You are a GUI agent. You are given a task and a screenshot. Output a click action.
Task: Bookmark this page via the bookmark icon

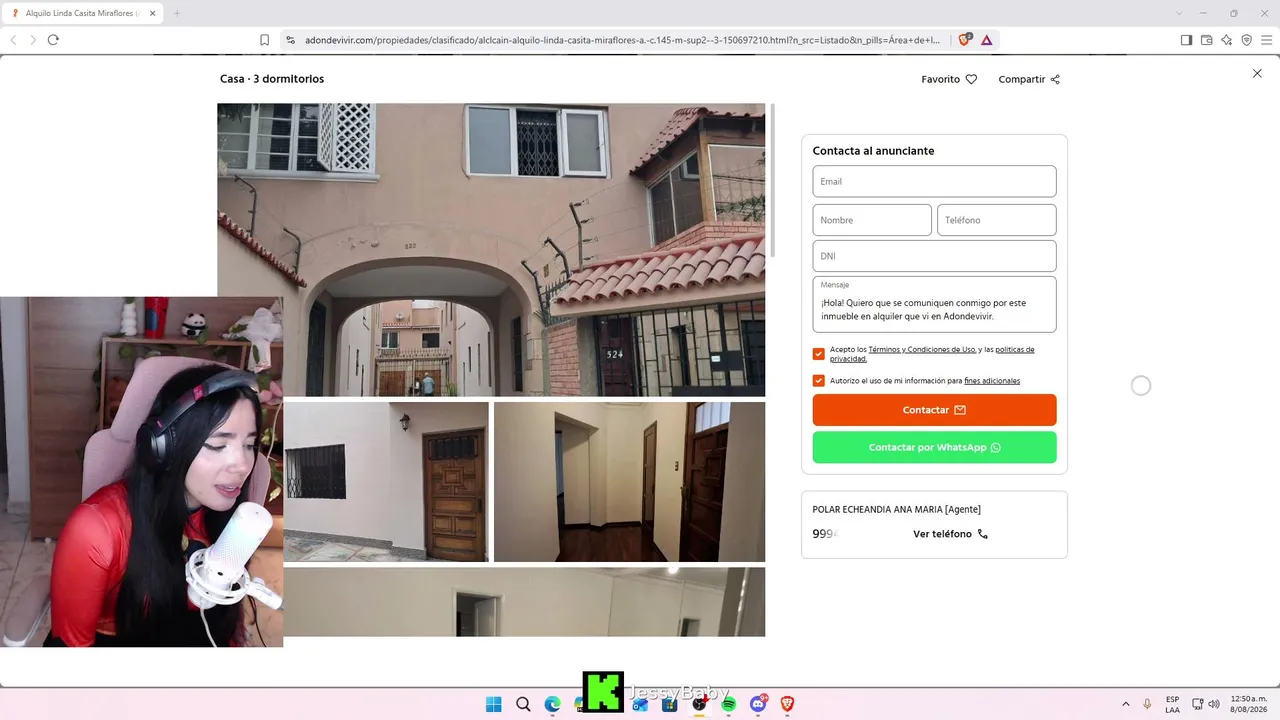tap(264, 40)
